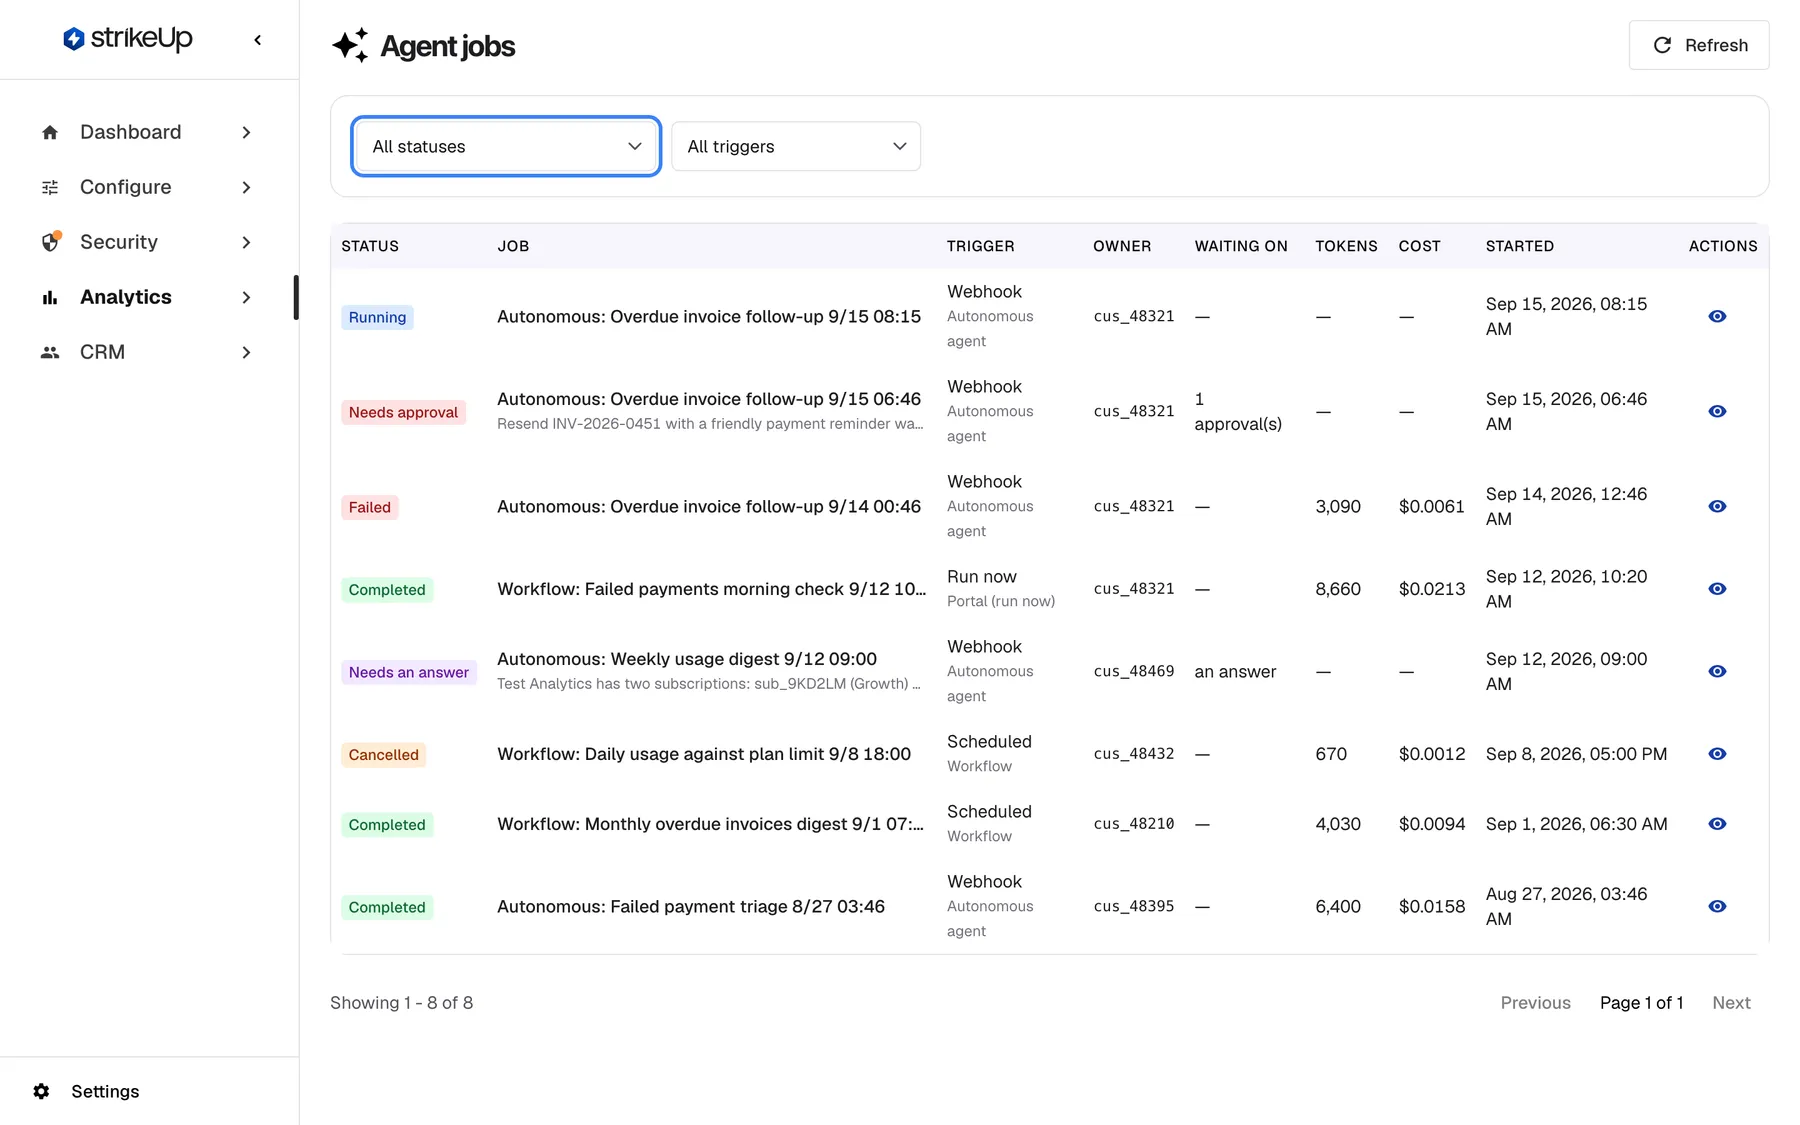The height and width of the screenshot is (1125, 1800).
Task: Click the Agent jobs sparkle icon
Action: click(x=350, y=45)
